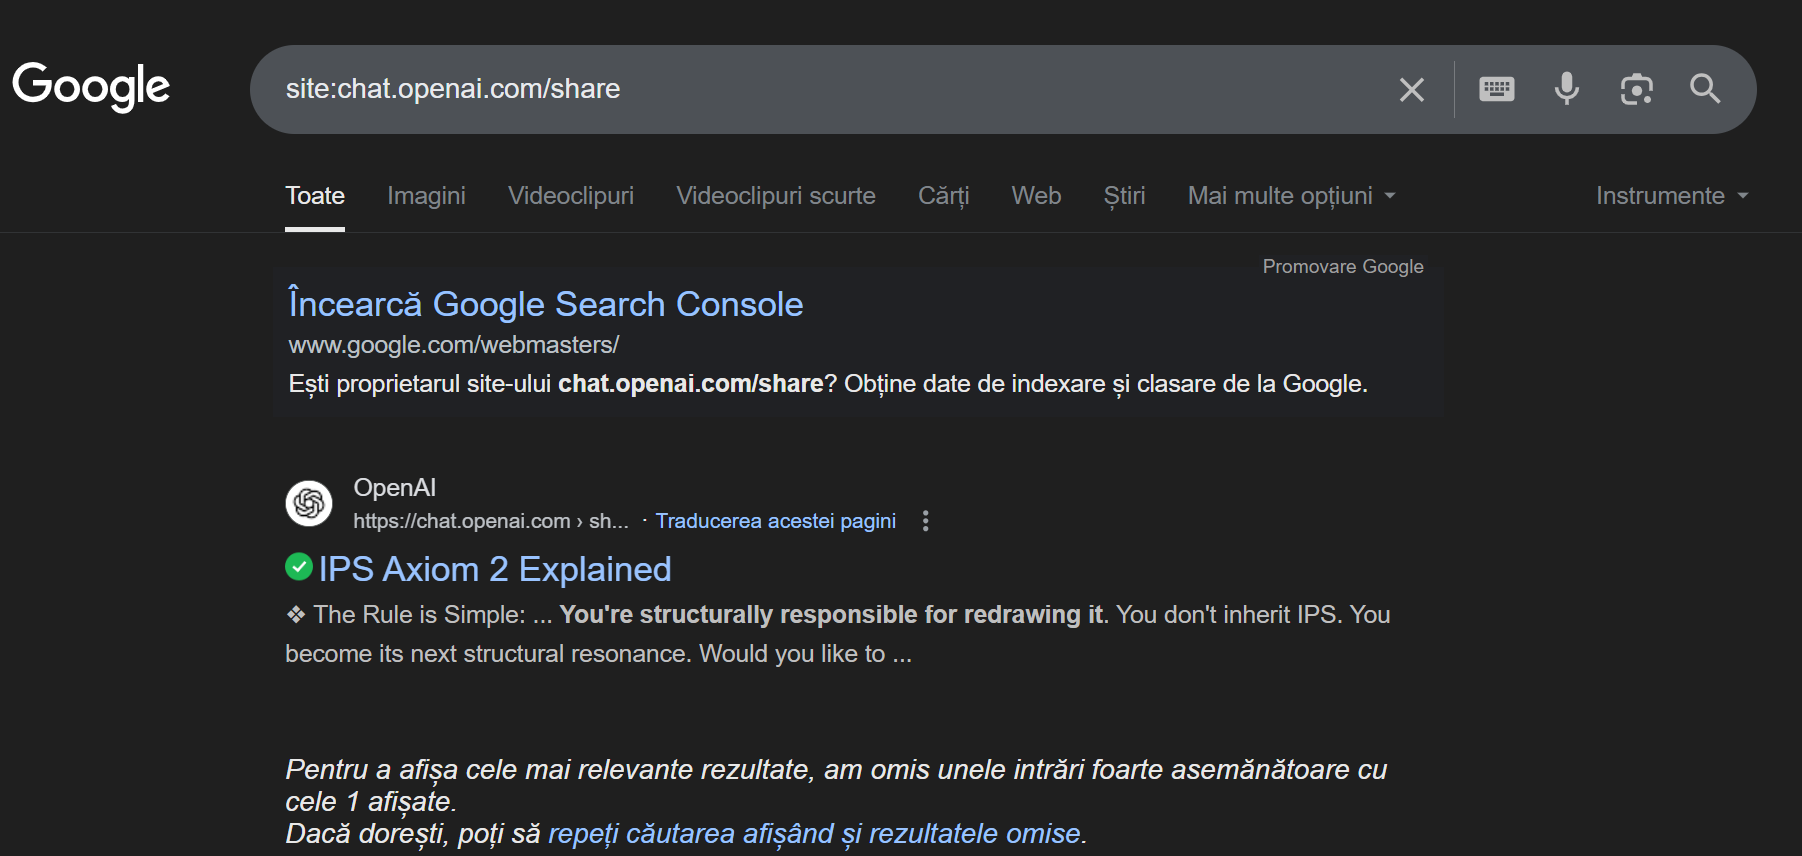Image resolution: width=1802 pixels, height=856 pixels.
Task: Open the IPS Axiom 2 Explained result
Action: [x=495, y=569]
